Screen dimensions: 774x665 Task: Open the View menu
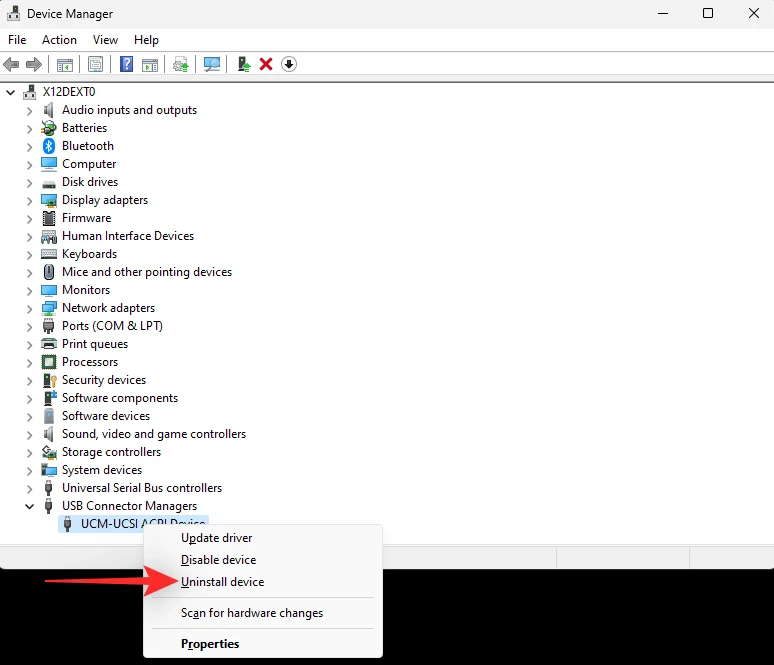[106, 39]
